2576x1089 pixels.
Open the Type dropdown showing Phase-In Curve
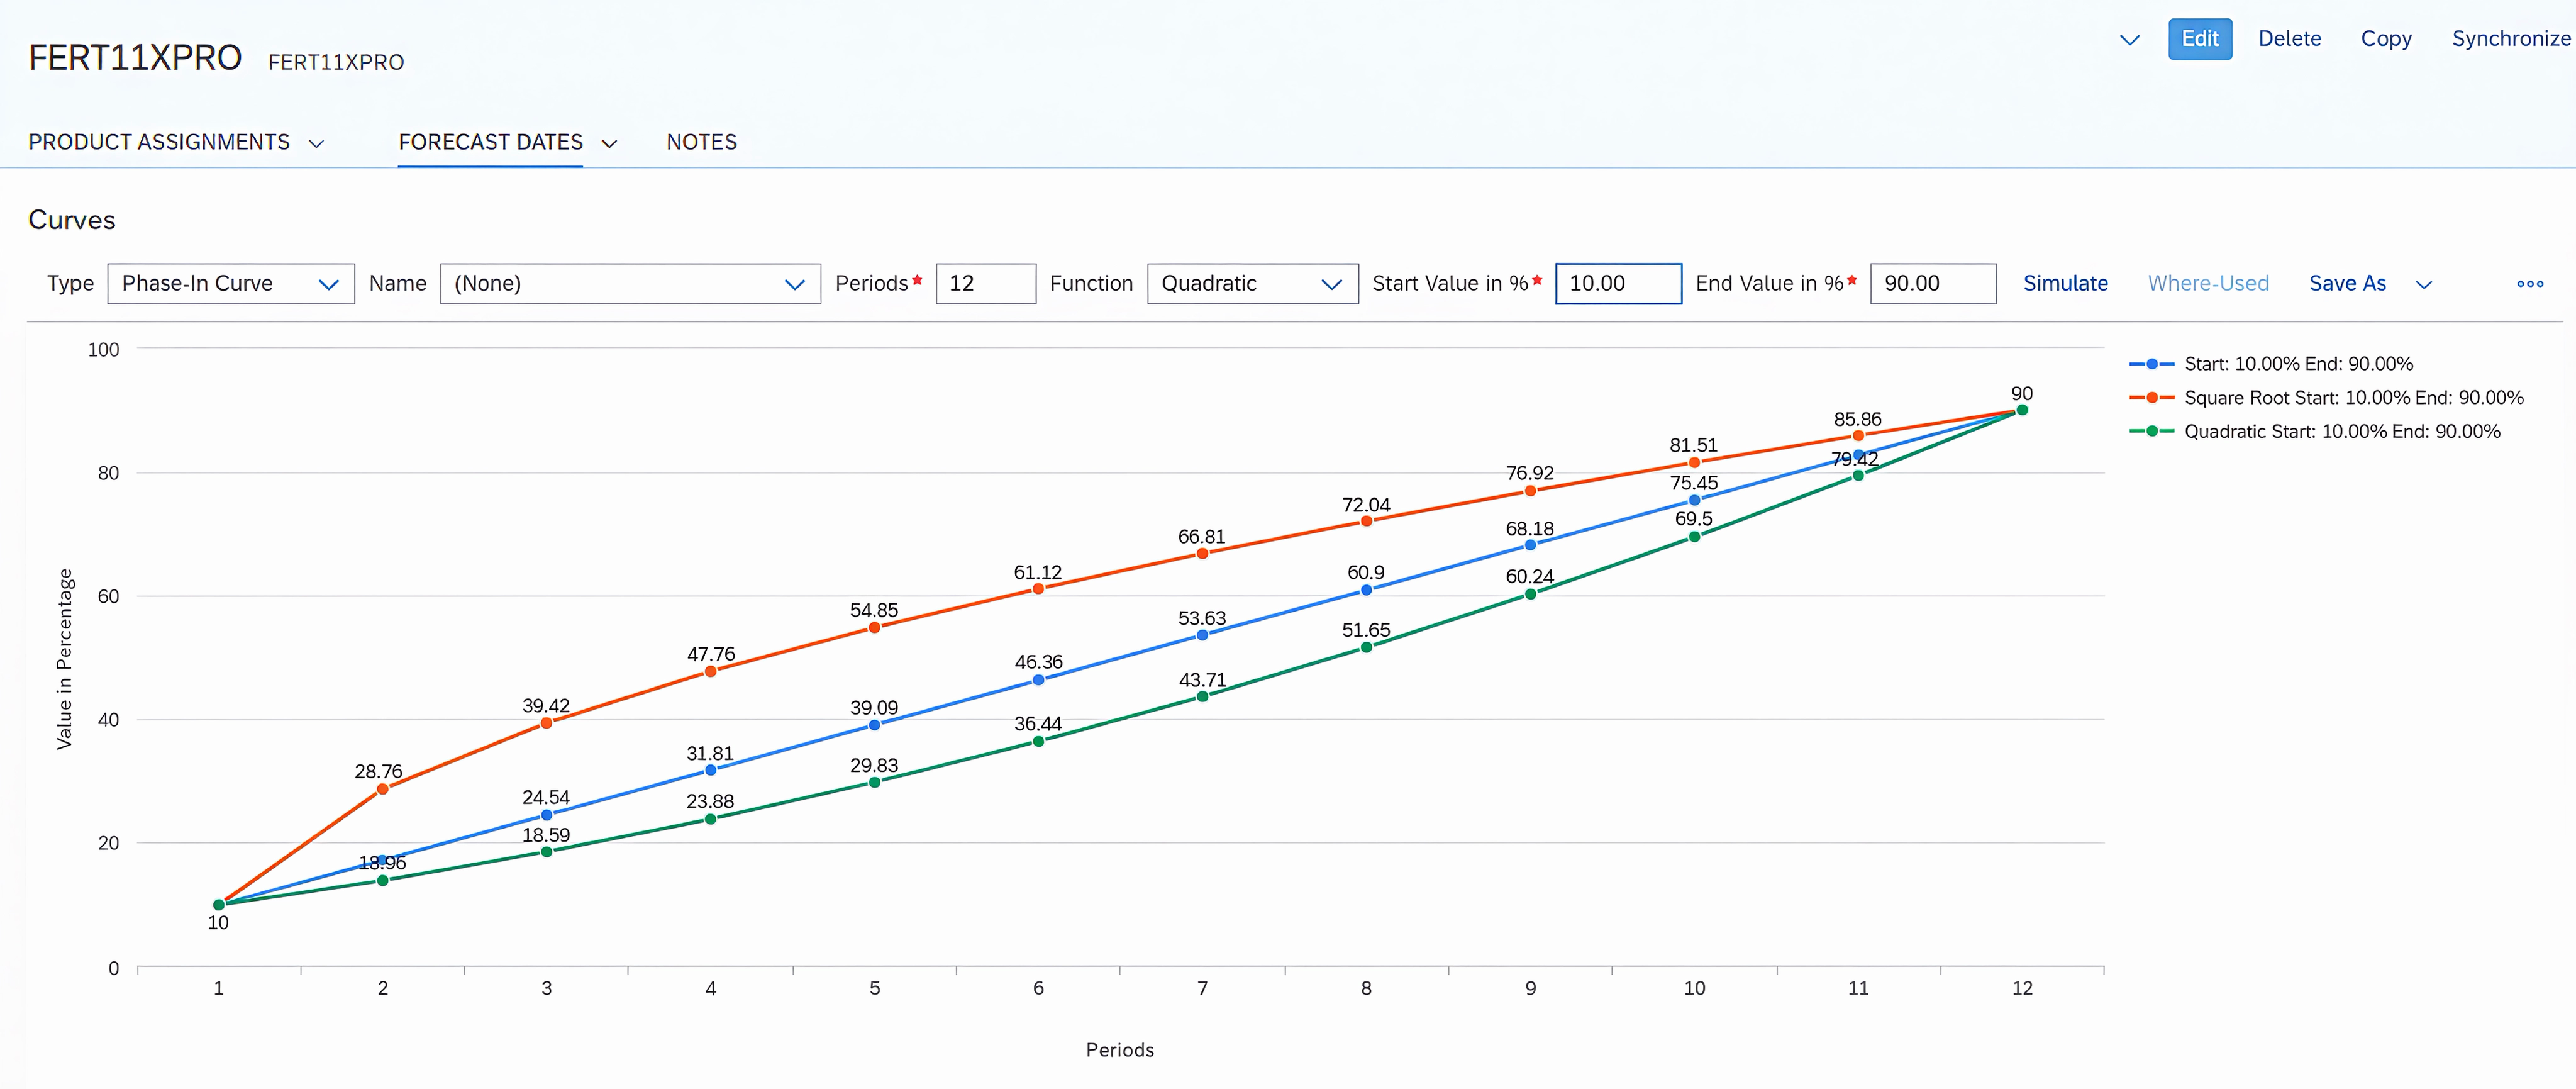(x=231, y=284)
